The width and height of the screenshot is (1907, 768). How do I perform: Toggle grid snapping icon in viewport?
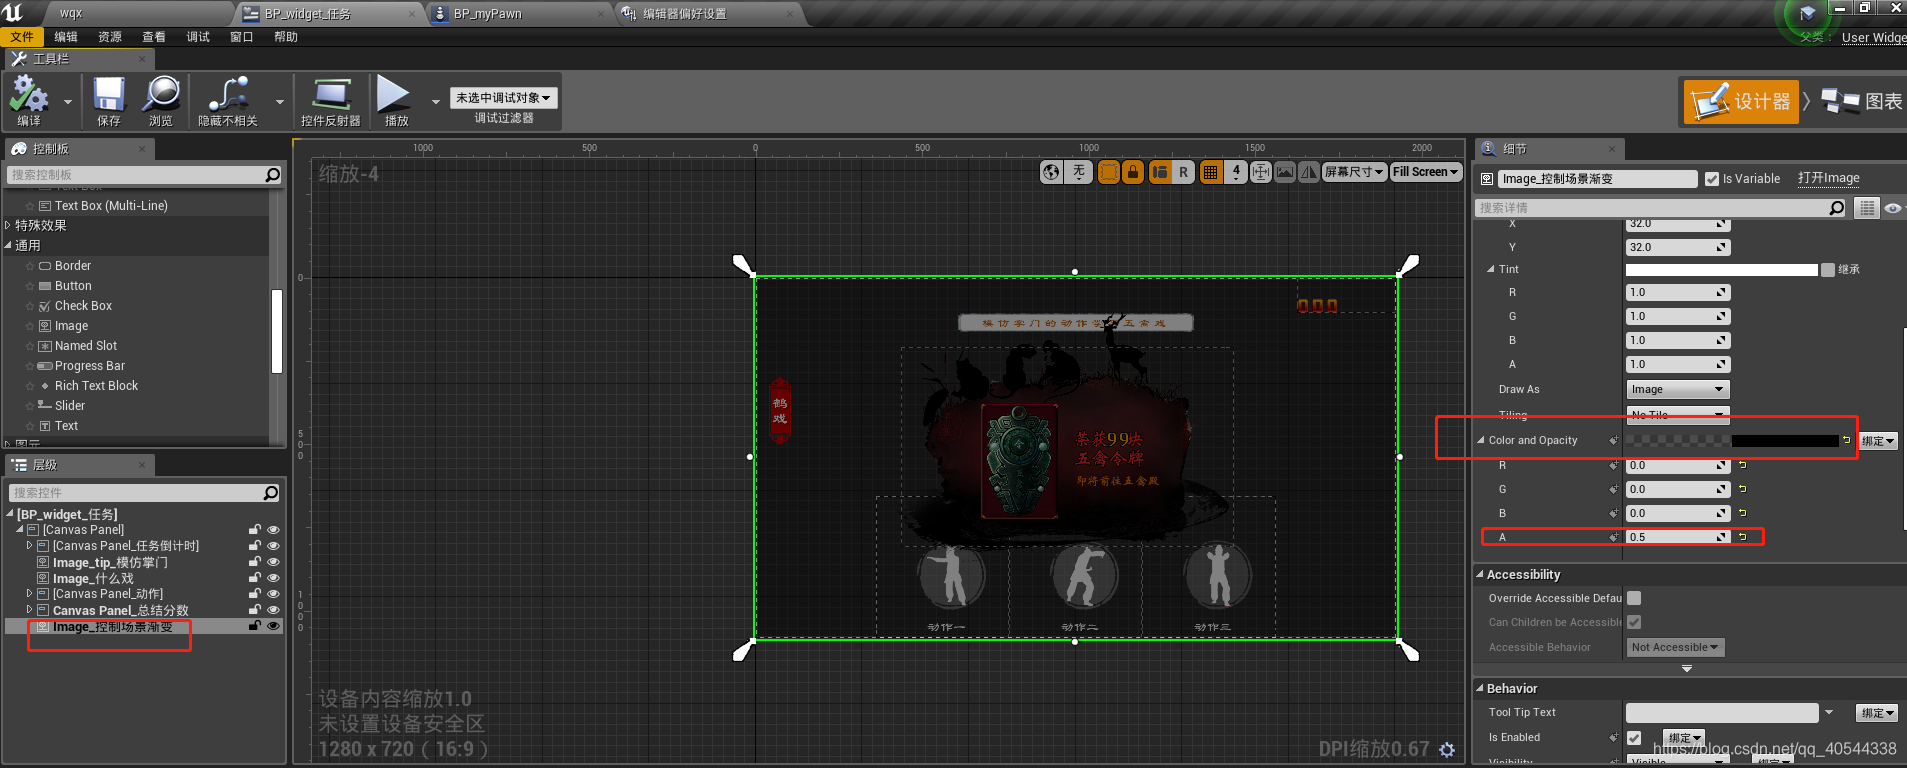(1210, 172)
